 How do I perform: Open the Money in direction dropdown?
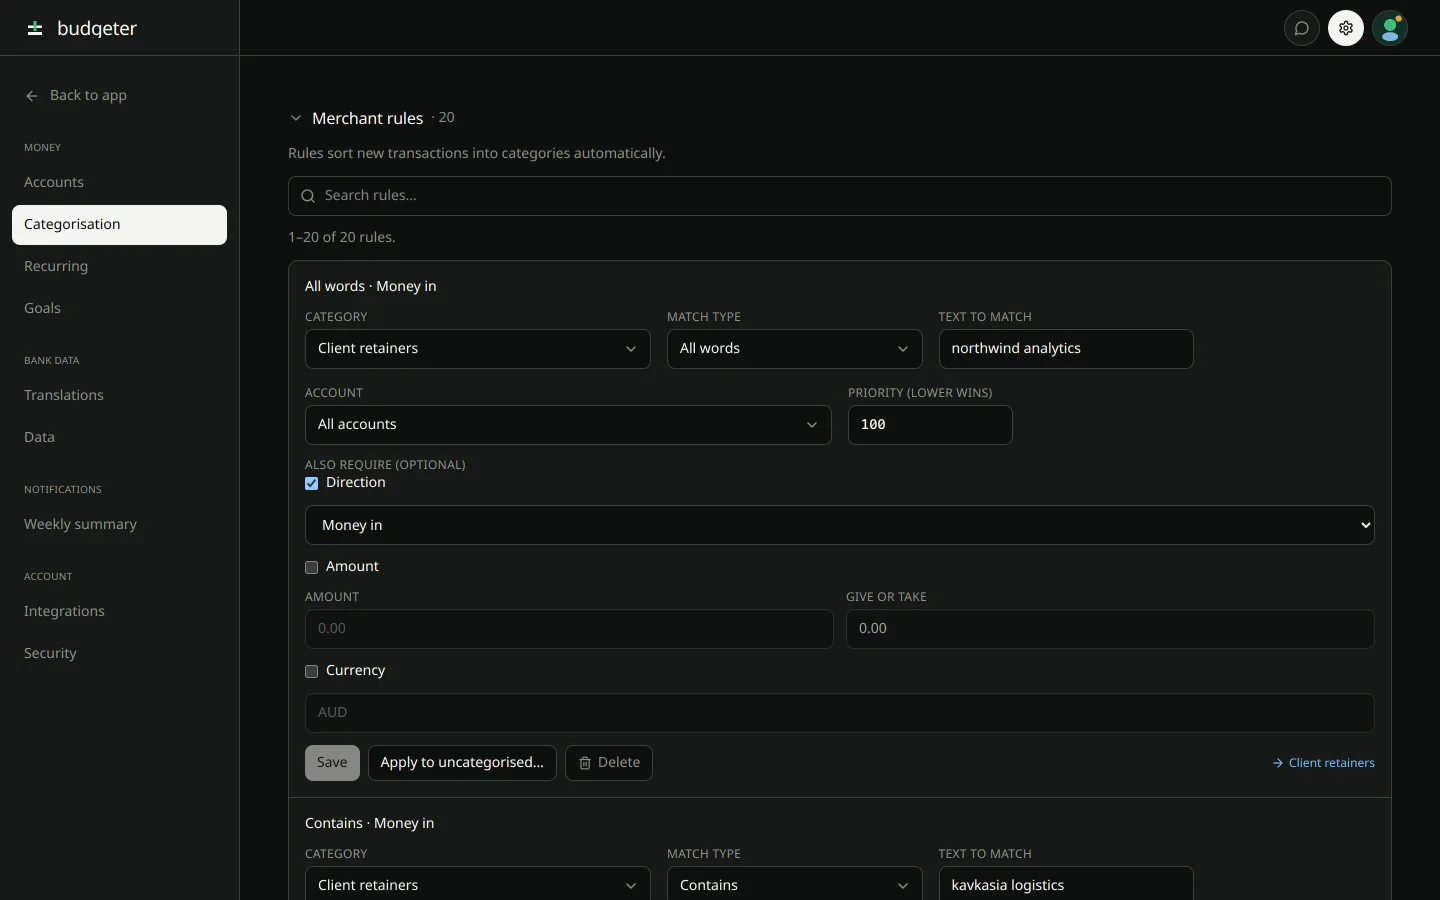840,525
